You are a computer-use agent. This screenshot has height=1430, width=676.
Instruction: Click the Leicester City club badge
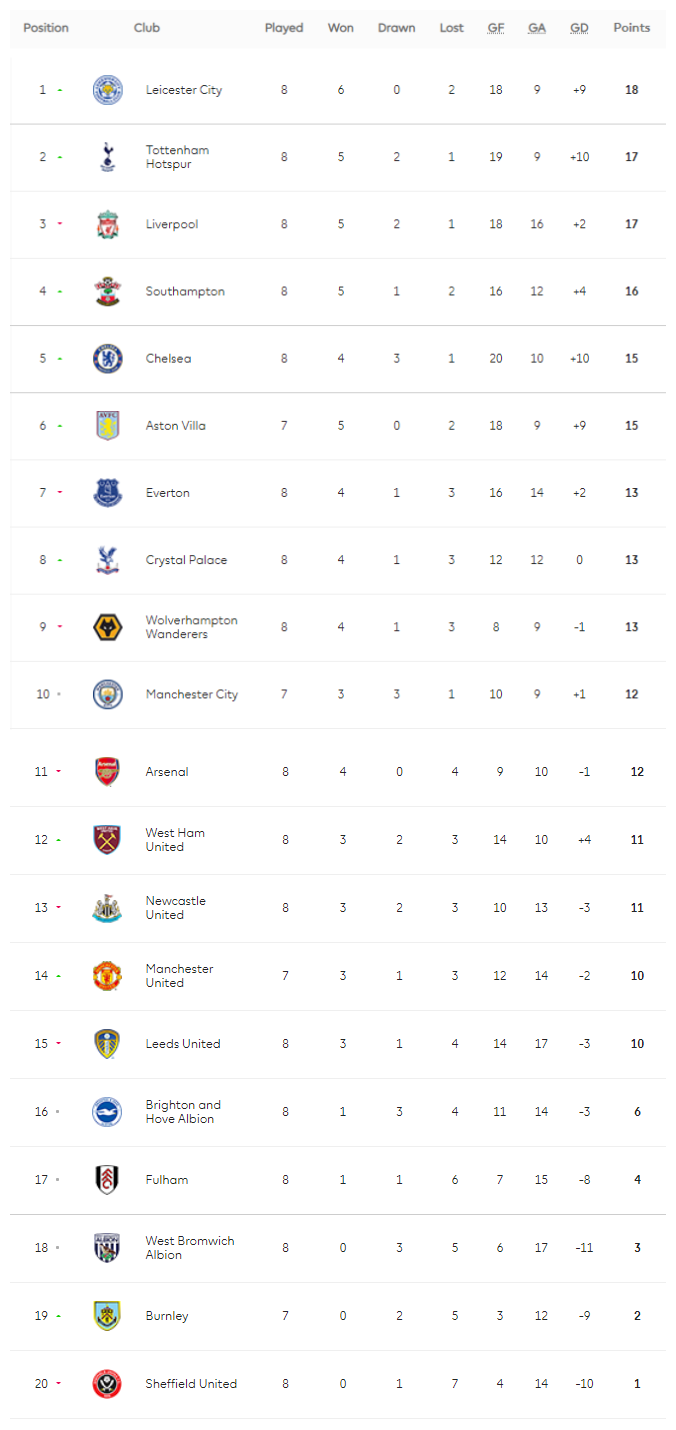pyautogui.click(x=108, y=90)
